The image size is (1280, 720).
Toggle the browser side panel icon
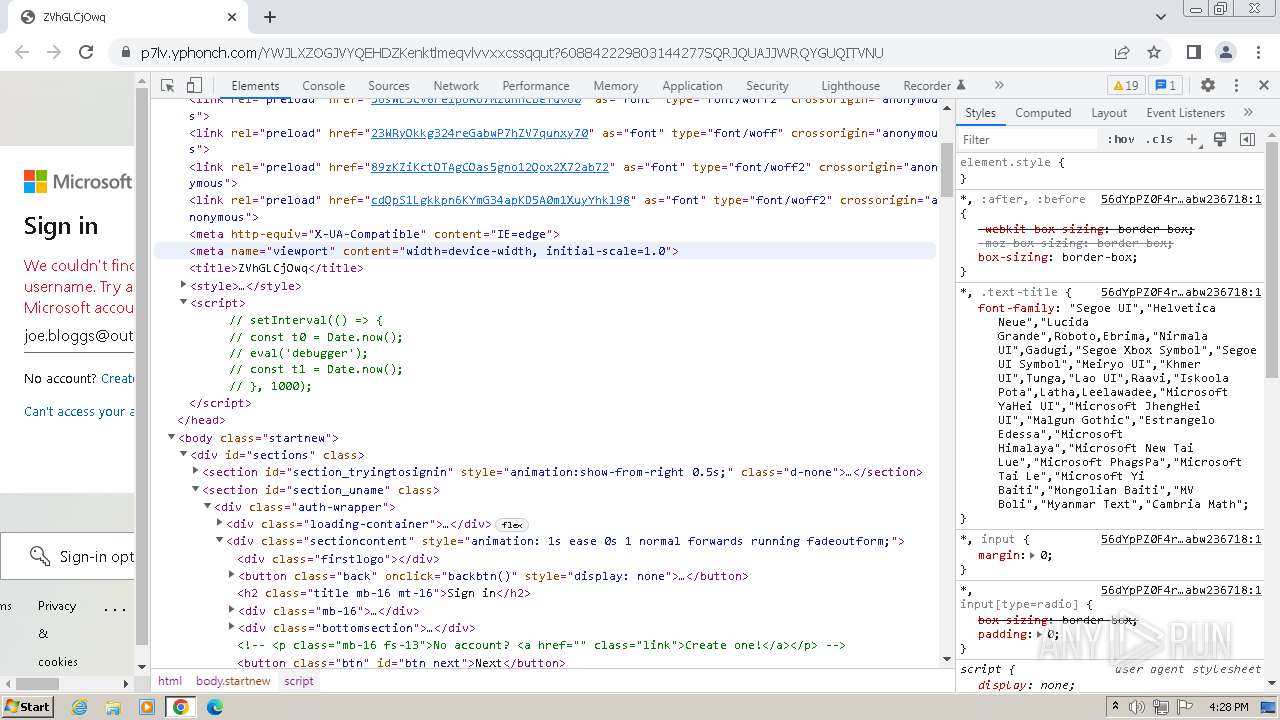1193,53
